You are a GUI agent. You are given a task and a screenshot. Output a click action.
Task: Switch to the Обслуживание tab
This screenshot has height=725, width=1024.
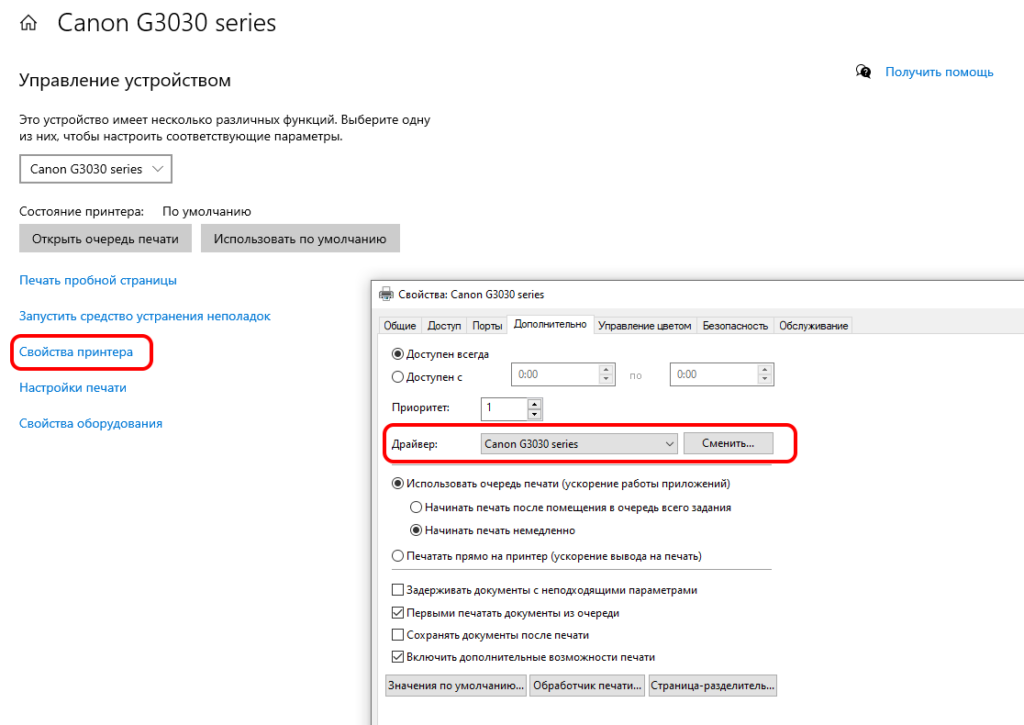(x=813, y=326)
